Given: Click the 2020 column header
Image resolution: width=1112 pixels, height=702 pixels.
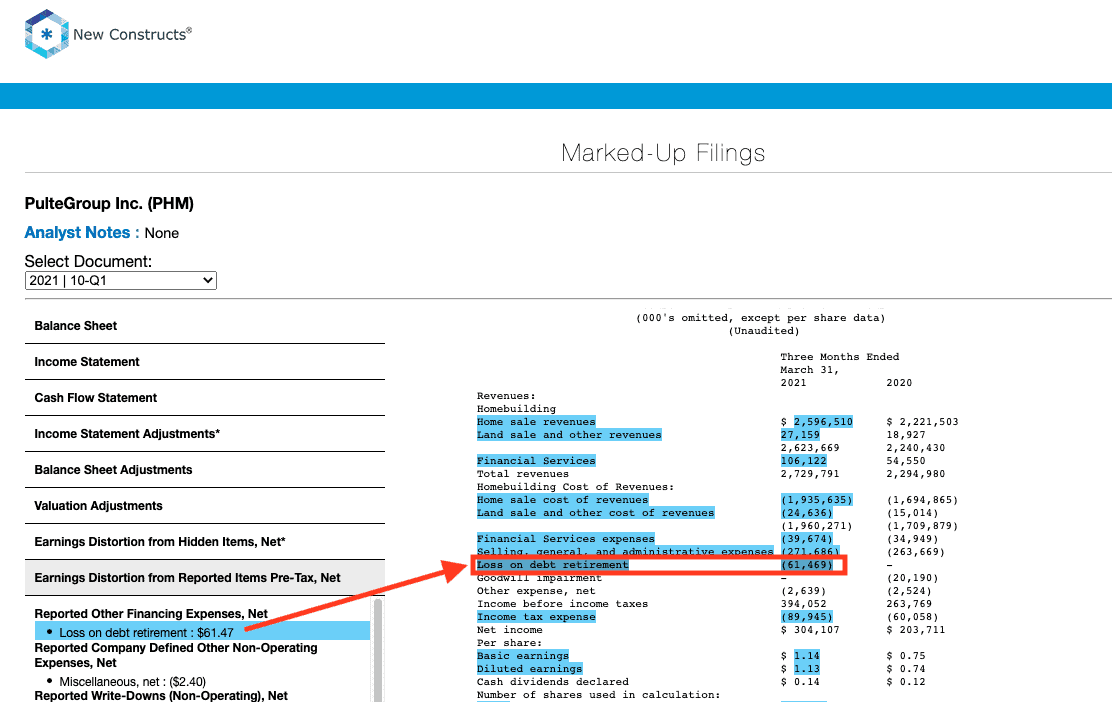Looking at the screenshot, I should coord(899,383).
